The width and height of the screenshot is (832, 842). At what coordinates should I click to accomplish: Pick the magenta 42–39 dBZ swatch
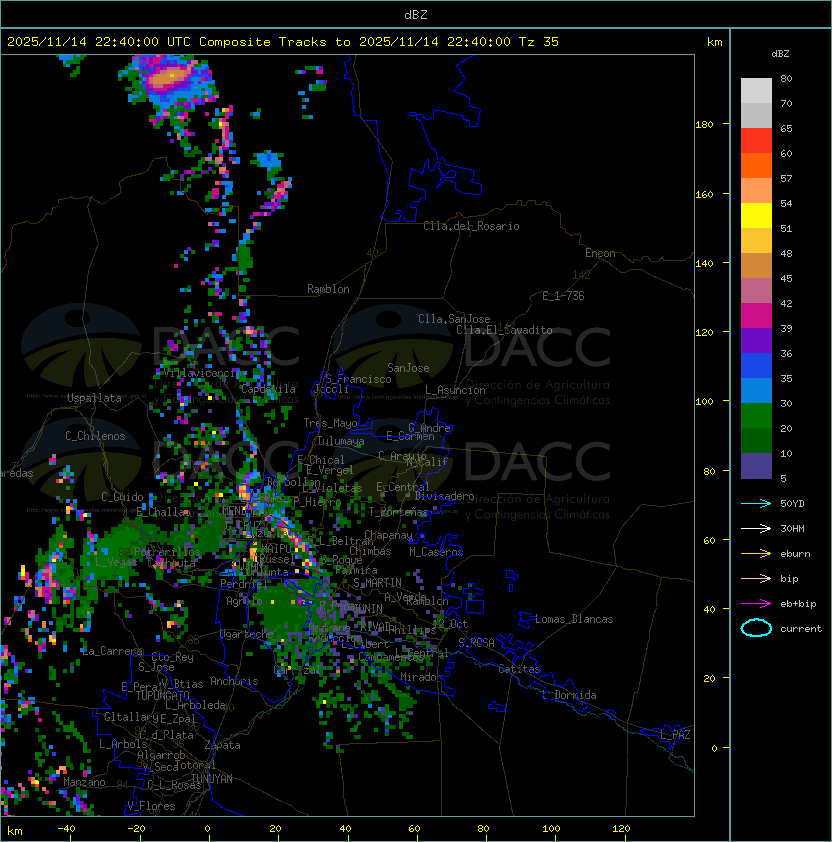click(756, 316)
